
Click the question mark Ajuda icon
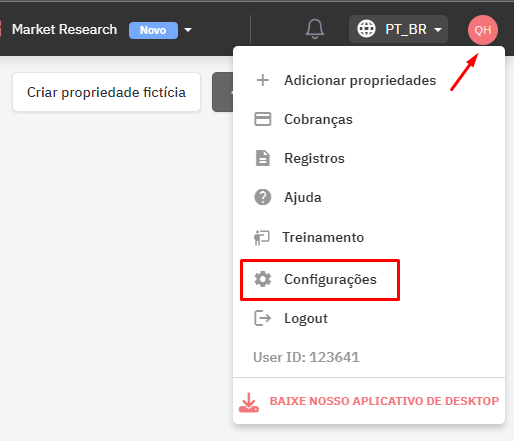pos(263,197)
